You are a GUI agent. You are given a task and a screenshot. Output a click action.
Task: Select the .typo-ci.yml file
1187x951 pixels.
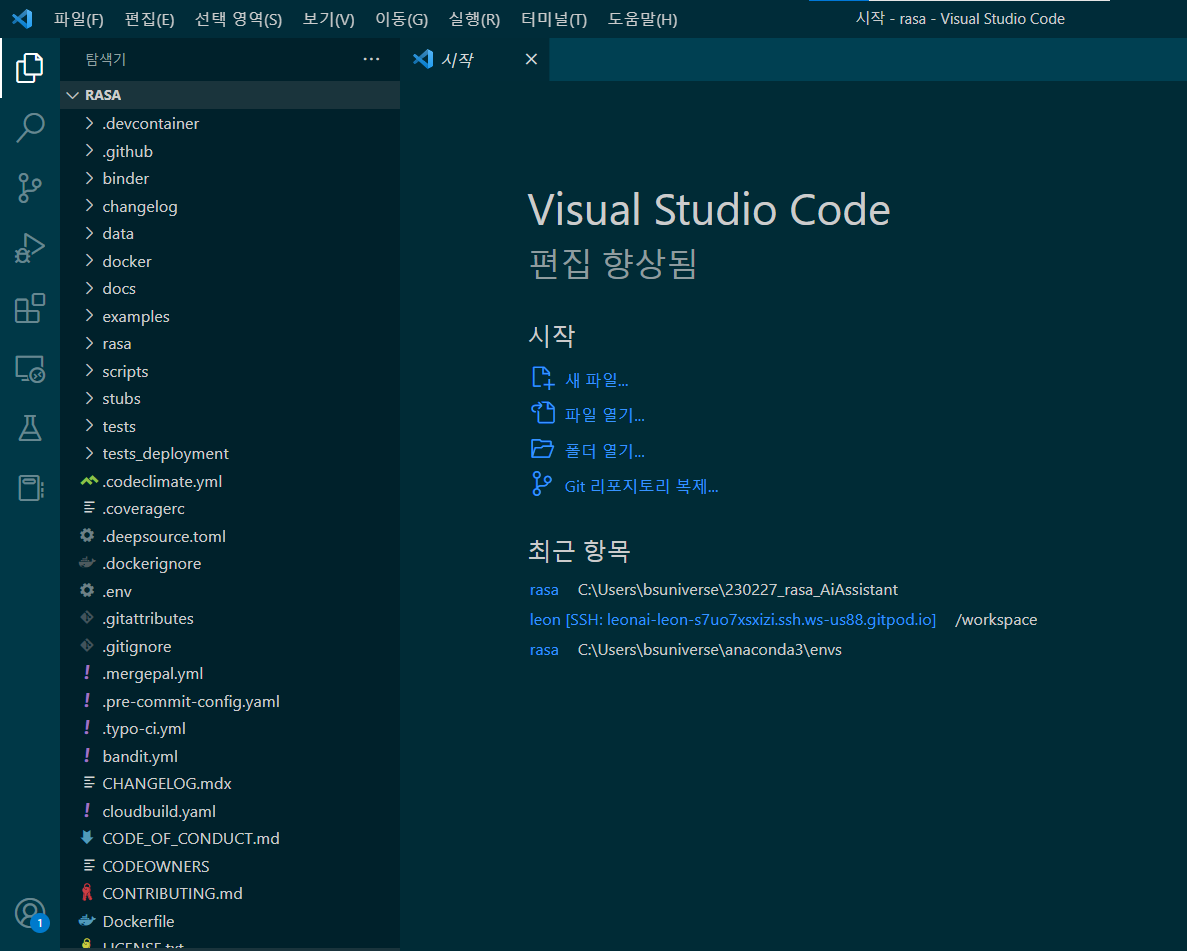(229, 728)
